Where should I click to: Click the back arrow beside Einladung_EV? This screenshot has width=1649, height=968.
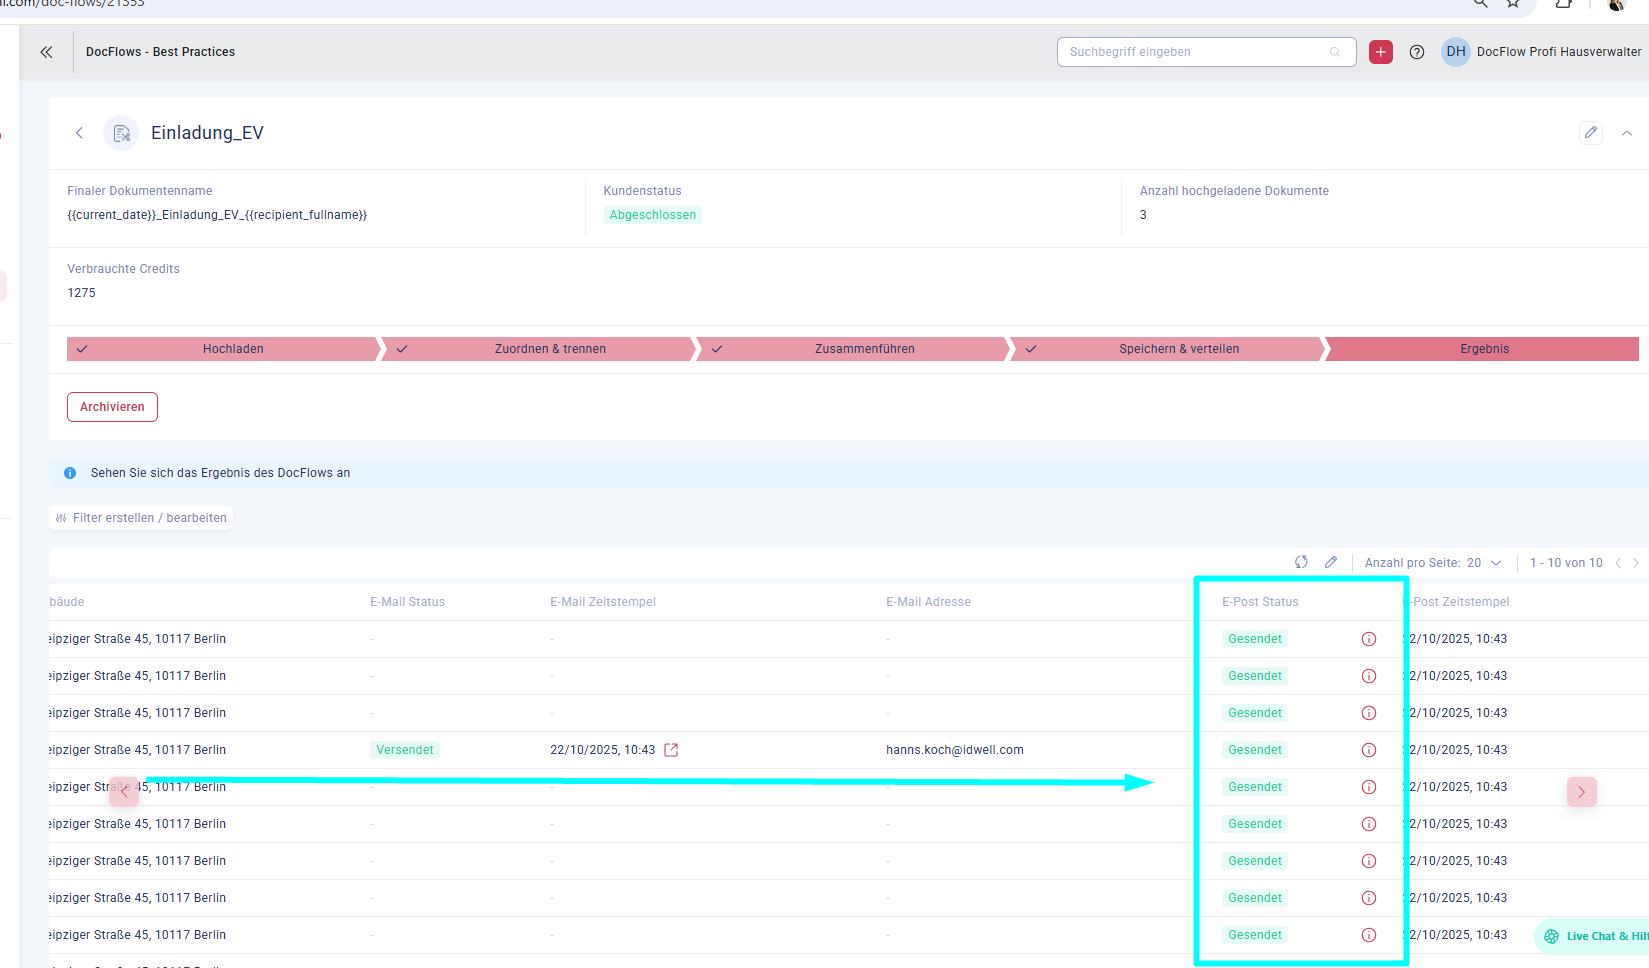79,133
